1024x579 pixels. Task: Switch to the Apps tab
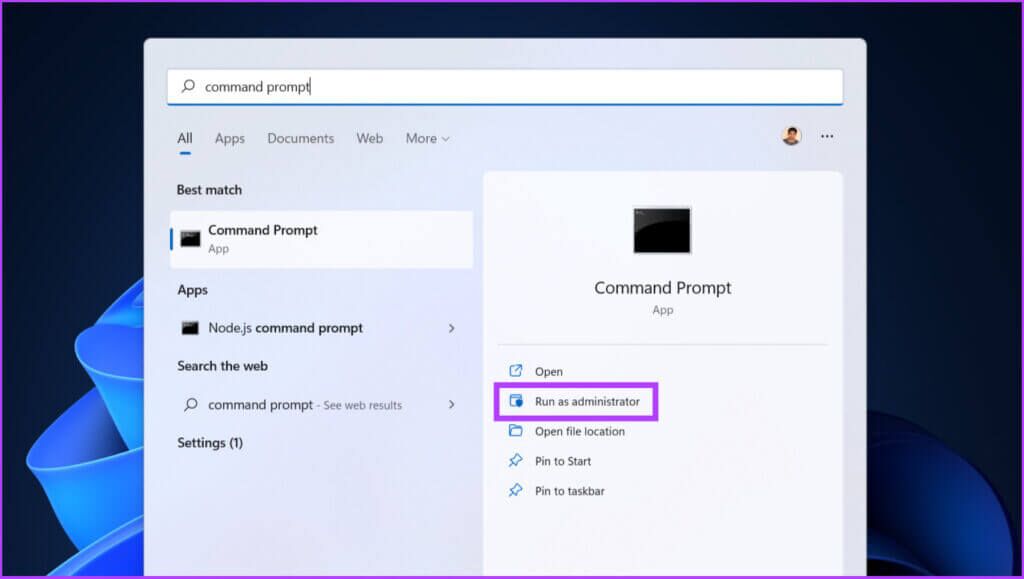[x=230, y=138]
